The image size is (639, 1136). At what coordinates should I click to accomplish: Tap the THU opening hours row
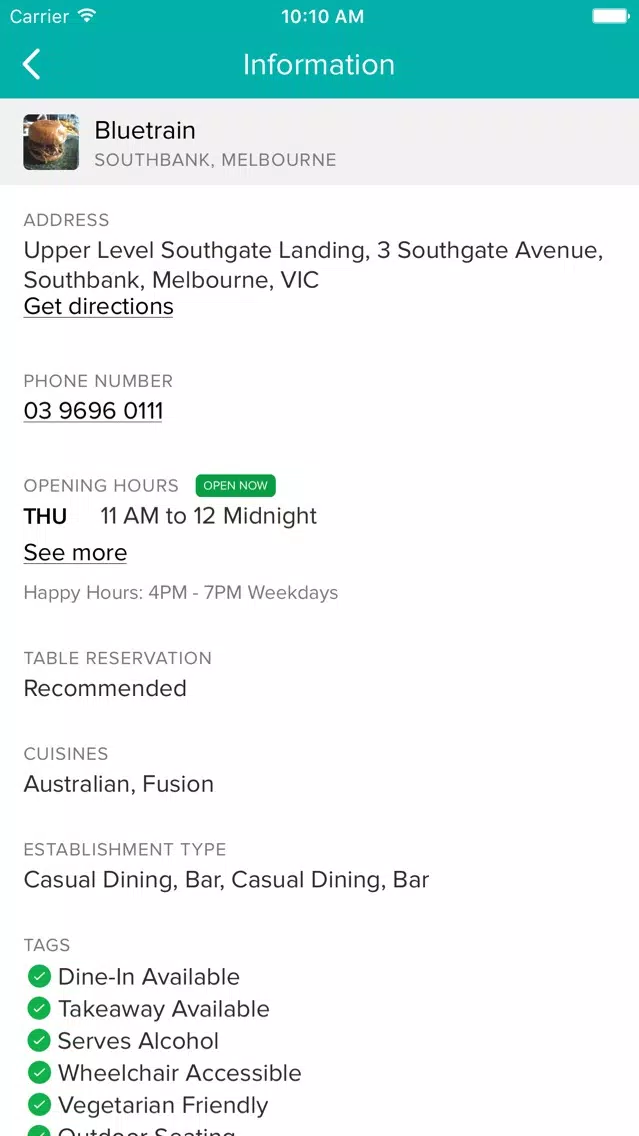[170, 516]
